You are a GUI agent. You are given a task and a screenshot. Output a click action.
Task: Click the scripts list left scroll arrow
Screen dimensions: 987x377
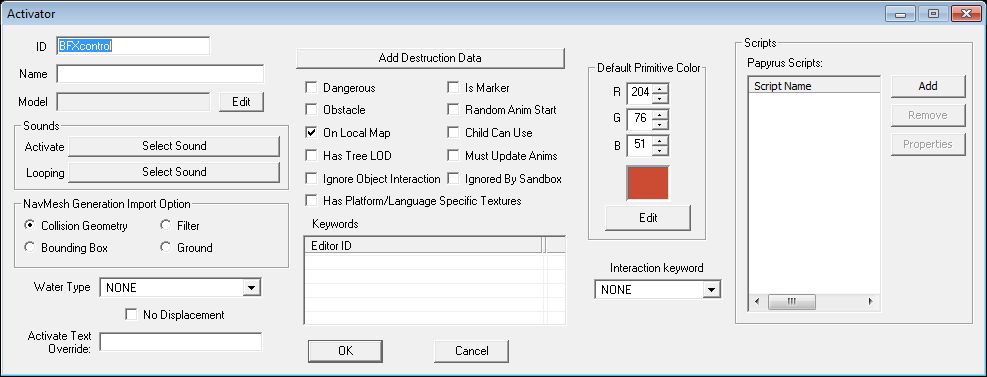click(757, 301)
